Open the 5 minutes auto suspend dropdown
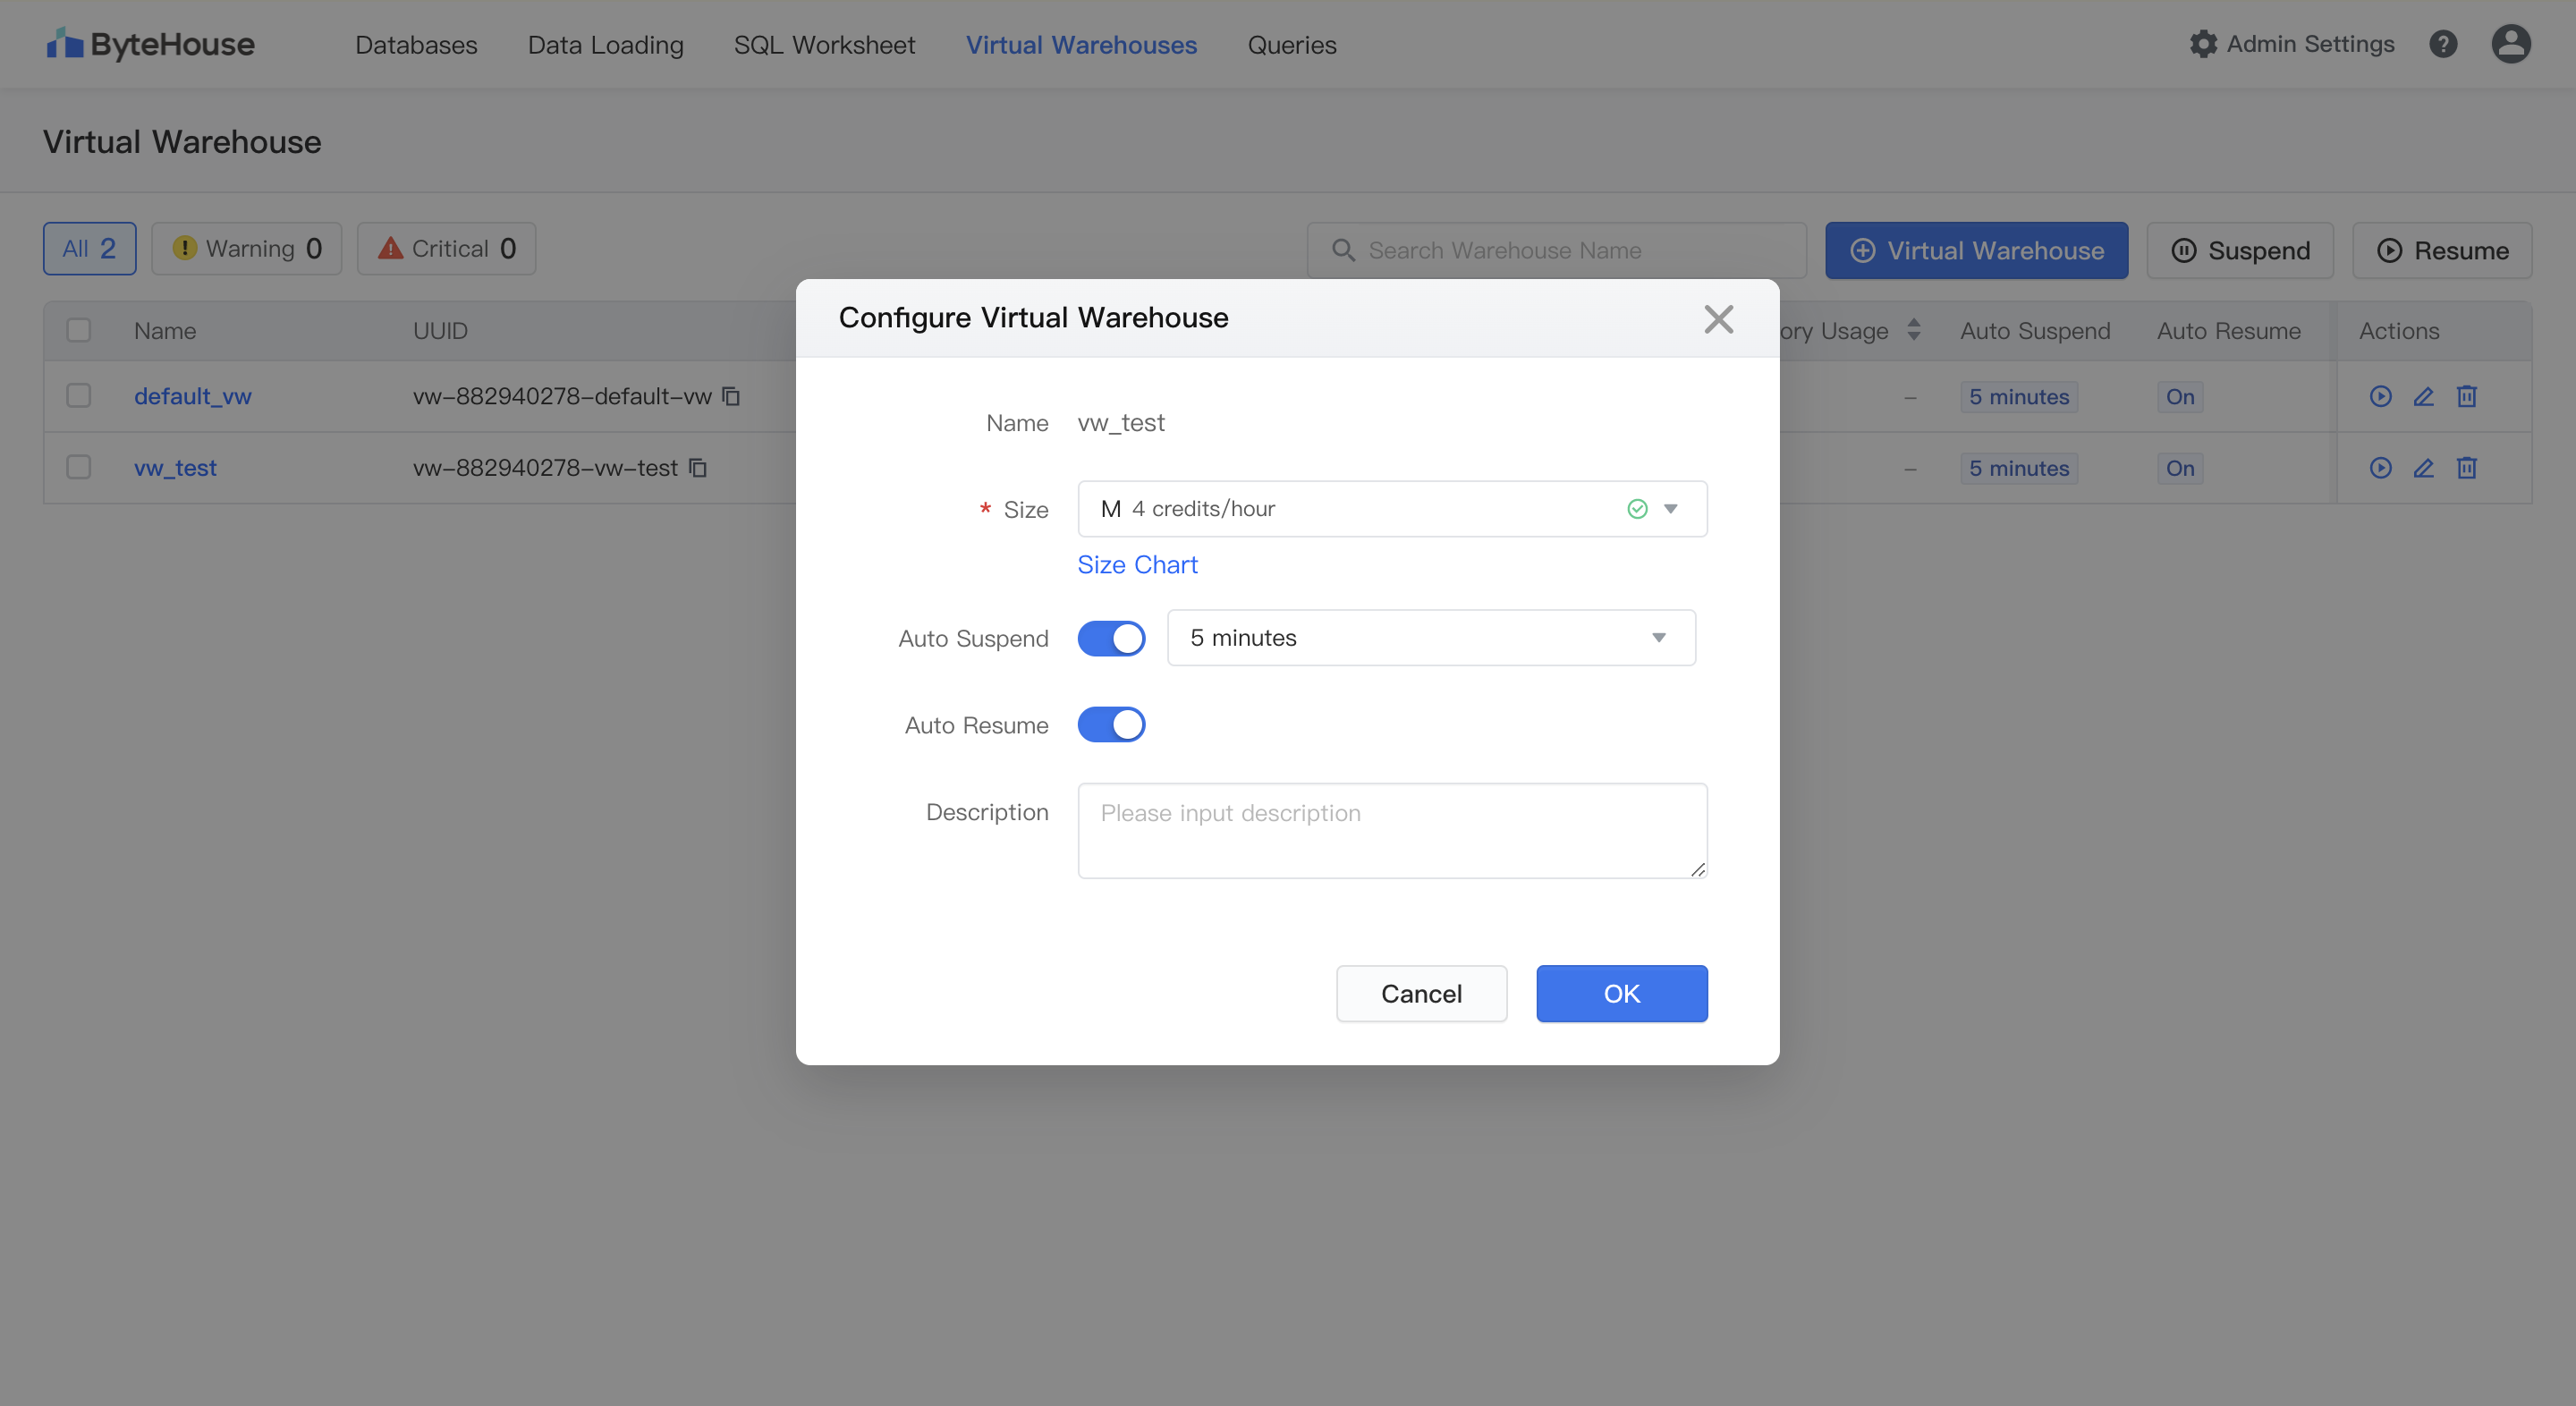Screen dimensions: 2576x1406 pos(1430,638)
